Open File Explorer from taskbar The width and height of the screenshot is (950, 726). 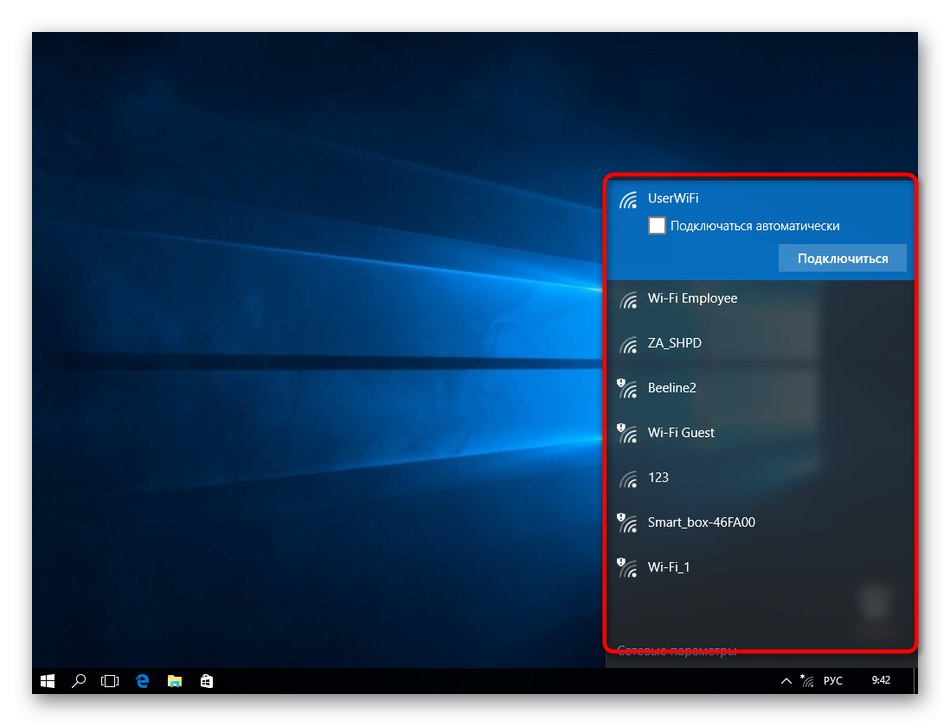(174, 681)
